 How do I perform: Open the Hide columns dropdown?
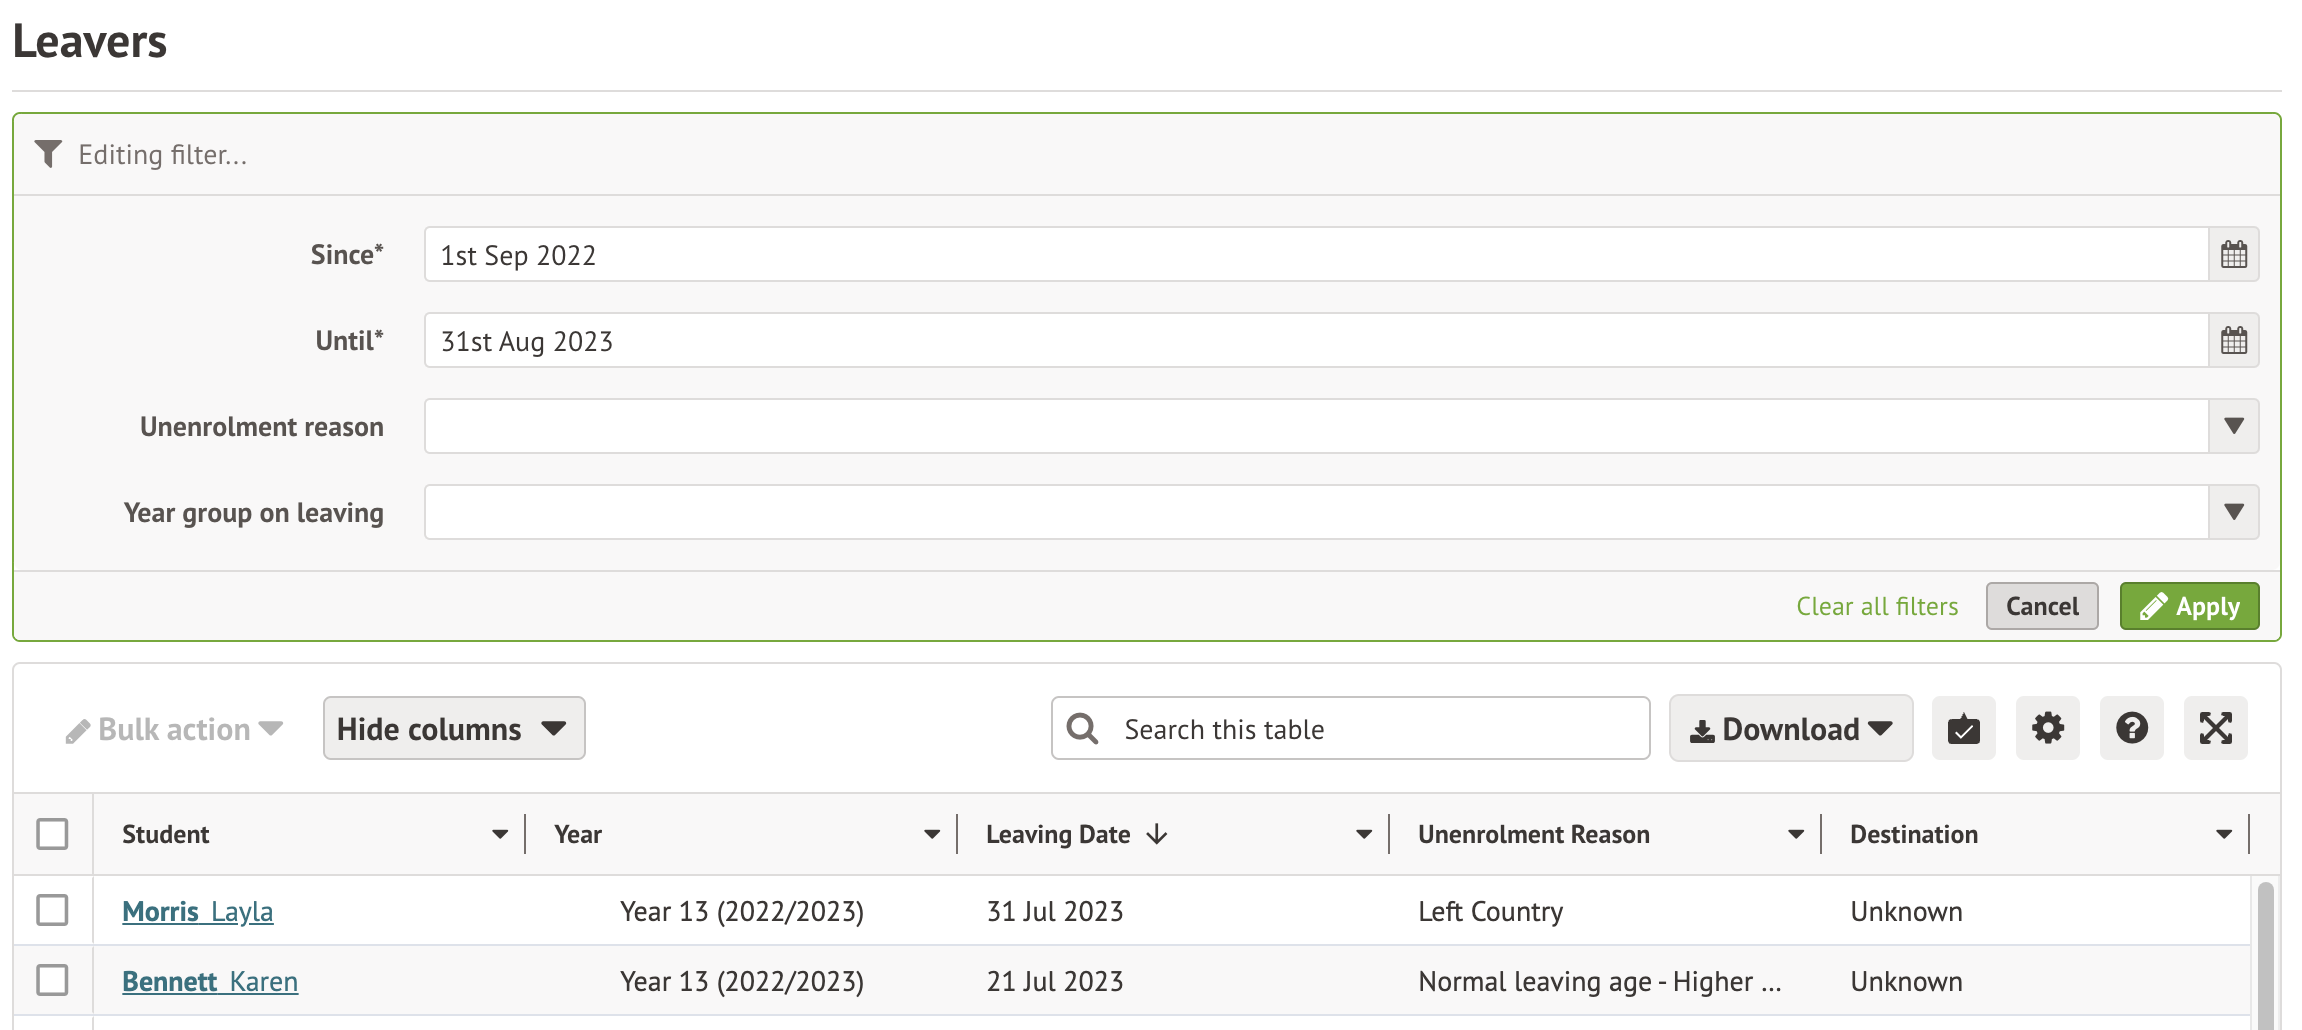coord(453,728)
